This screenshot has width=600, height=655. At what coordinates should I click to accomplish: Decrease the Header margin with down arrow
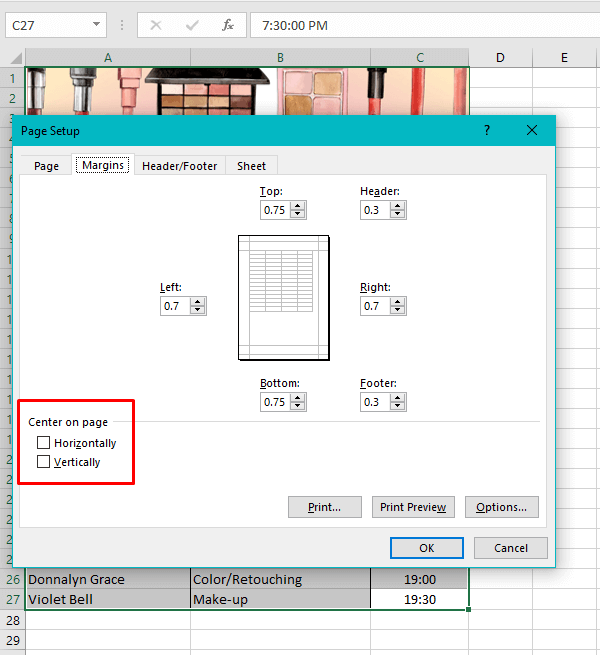pos(398,215)
